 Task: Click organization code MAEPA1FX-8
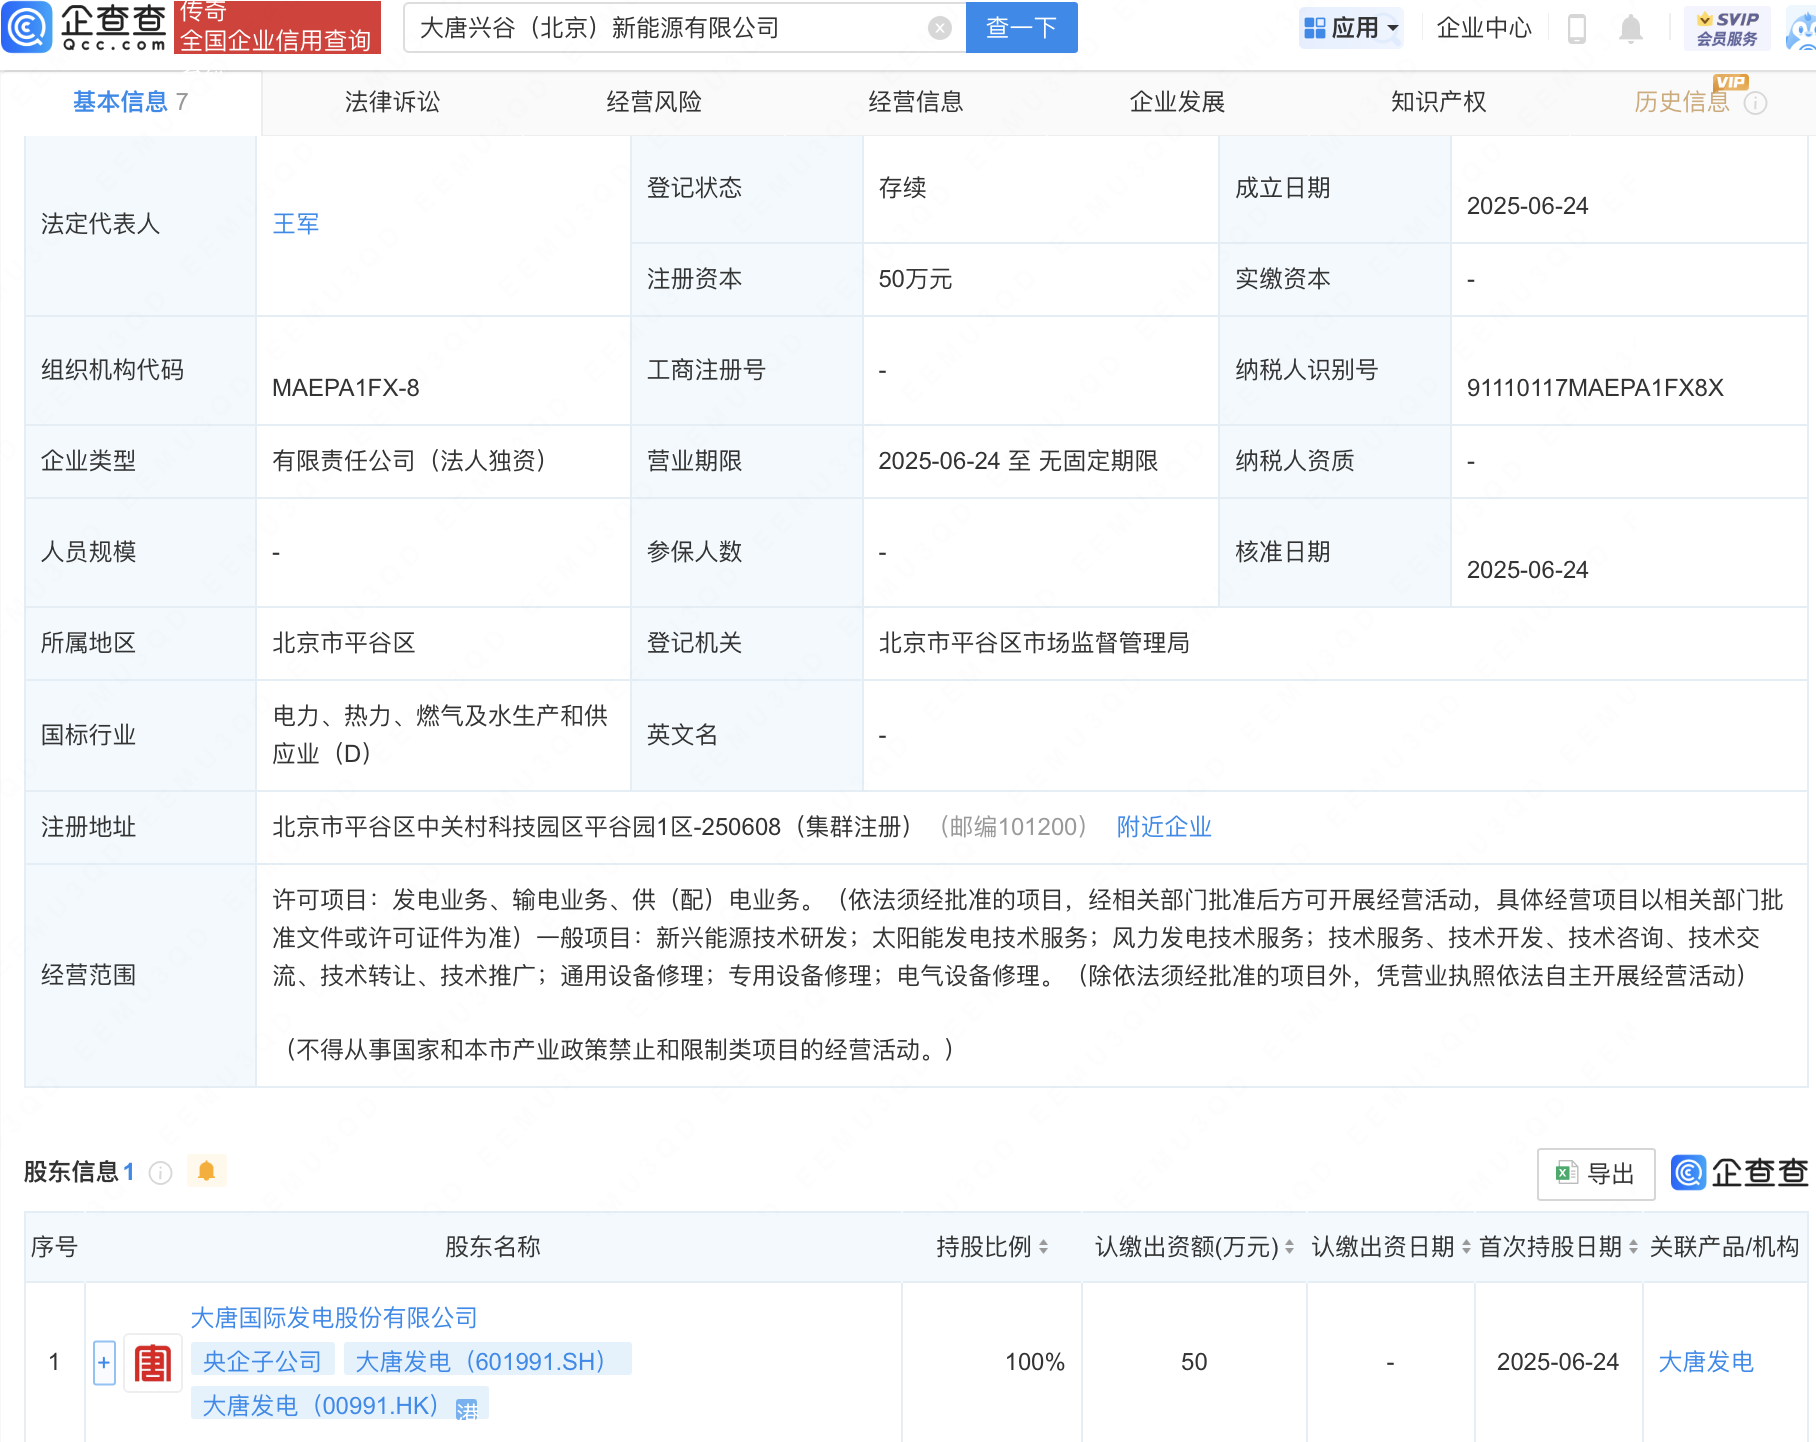[x=346, y=388]
